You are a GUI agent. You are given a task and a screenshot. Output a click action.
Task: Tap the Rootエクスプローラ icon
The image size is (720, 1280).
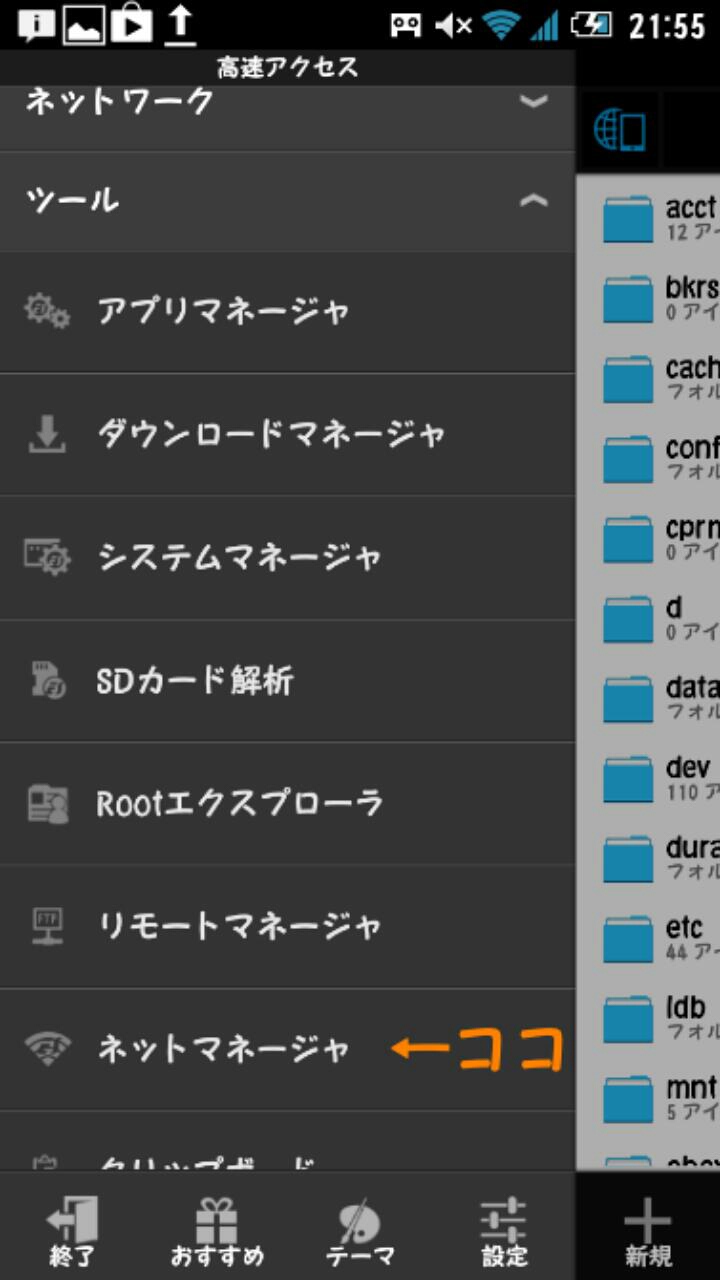(x=47, y=803)
